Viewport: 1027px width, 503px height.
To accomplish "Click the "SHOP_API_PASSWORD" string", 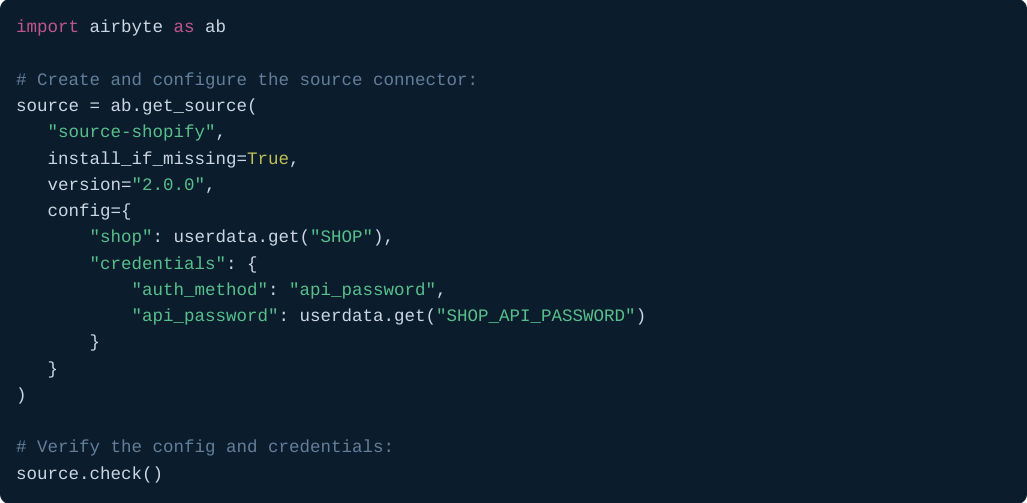I will coord(536,316).
